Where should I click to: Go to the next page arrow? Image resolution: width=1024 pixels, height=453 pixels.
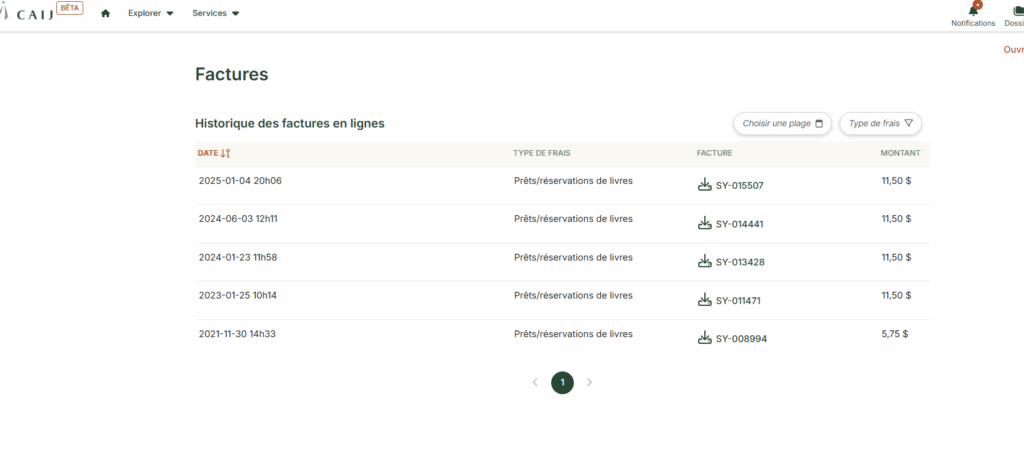[x=589, y=382]
